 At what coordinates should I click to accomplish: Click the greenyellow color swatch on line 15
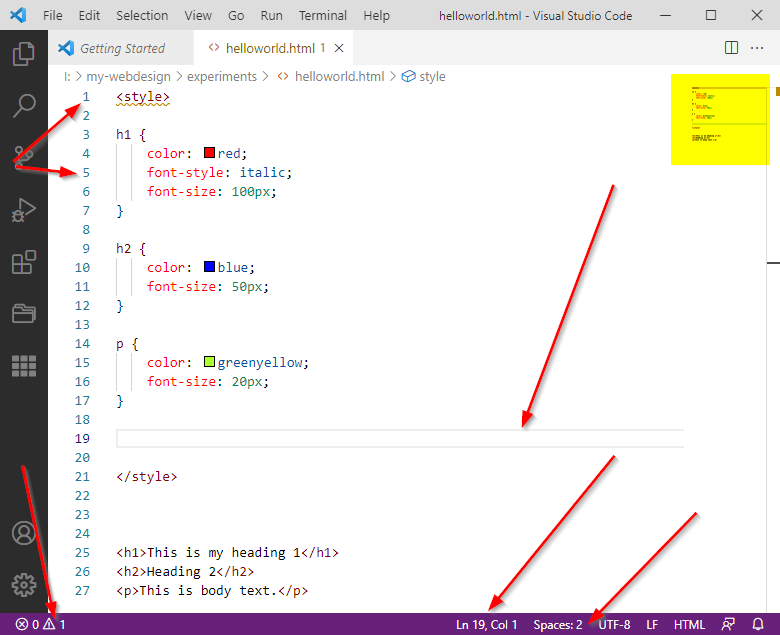(x=209, y=362)
